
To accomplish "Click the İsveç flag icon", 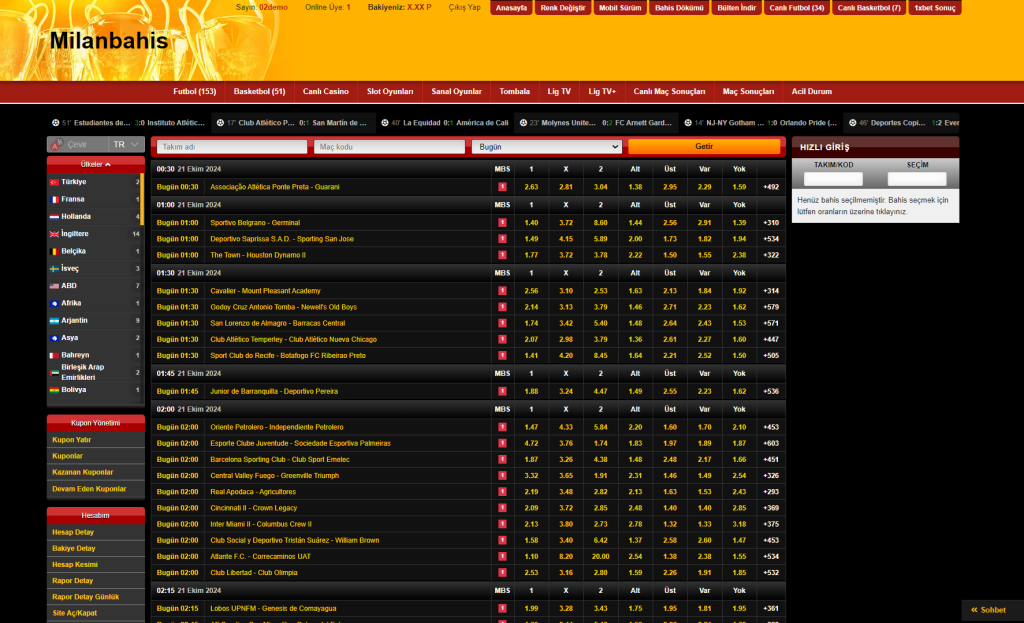I will [55, 269].
